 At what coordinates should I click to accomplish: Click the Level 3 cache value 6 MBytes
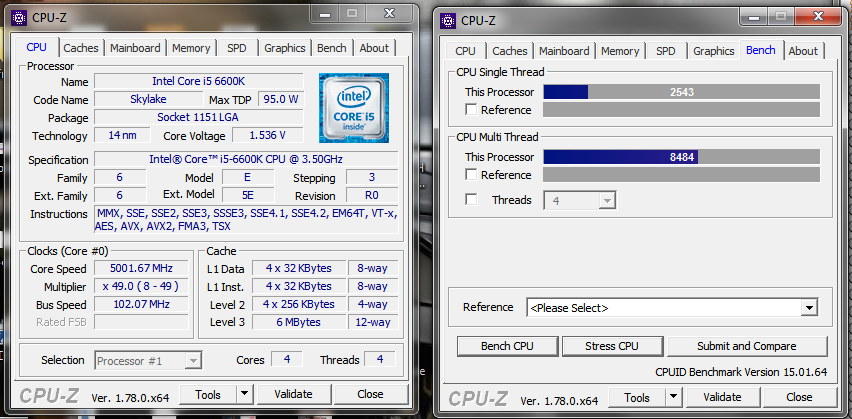(x=298, y=322)
